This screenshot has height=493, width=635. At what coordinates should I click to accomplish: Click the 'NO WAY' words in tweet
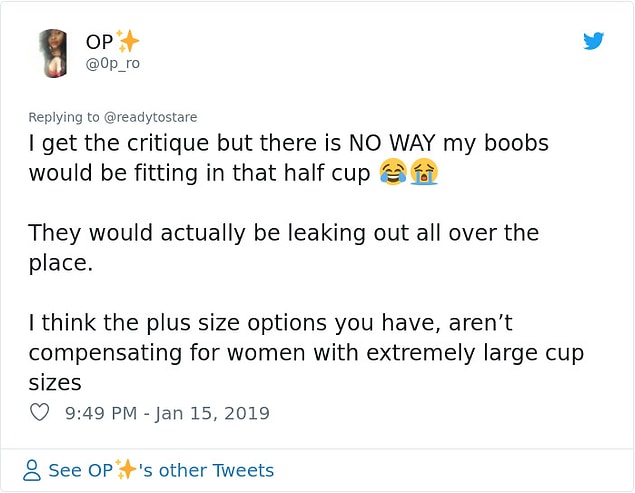(x=392, y=143)
